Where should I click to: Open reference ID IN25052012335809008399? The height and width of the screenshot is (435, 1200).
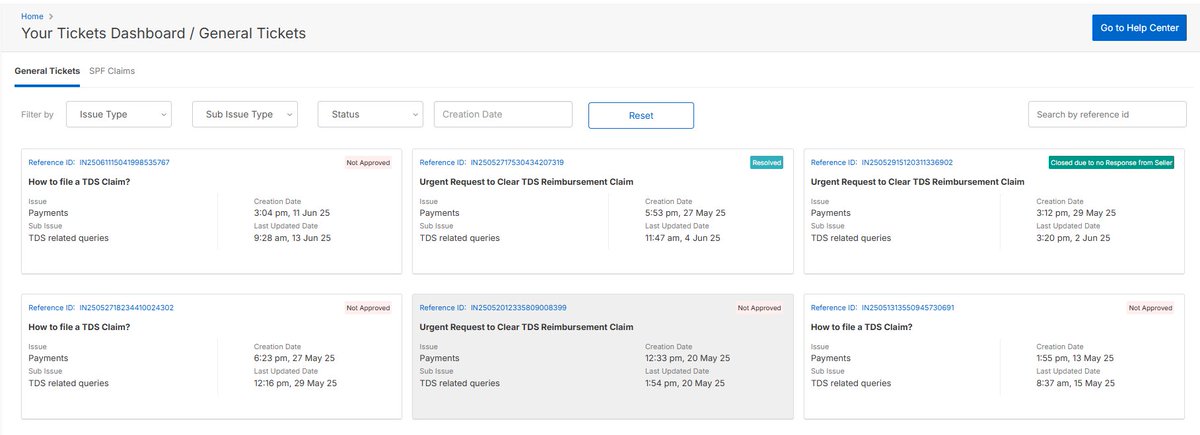click(x=518, y=308)
